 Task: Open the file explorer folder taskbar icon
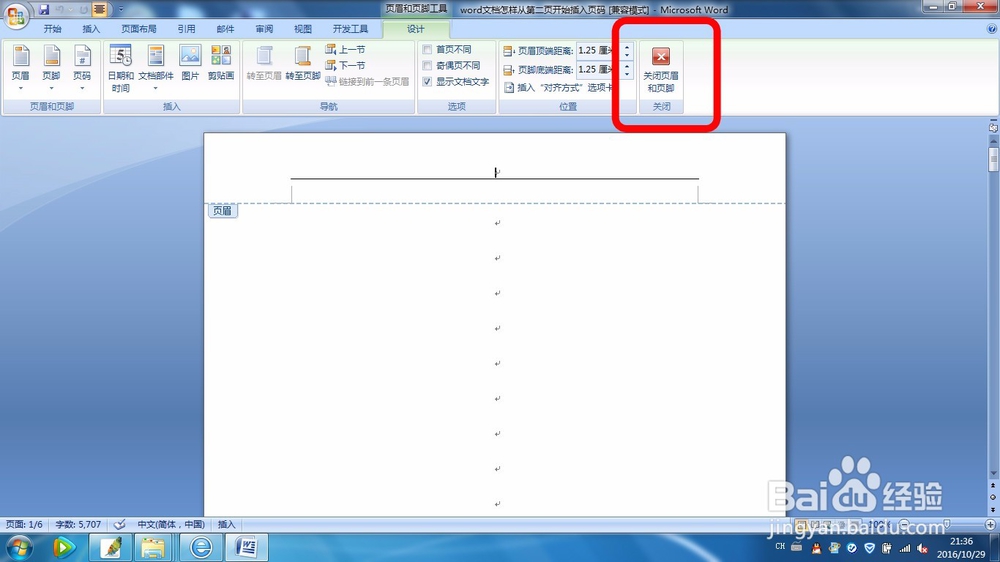(153, 548)
